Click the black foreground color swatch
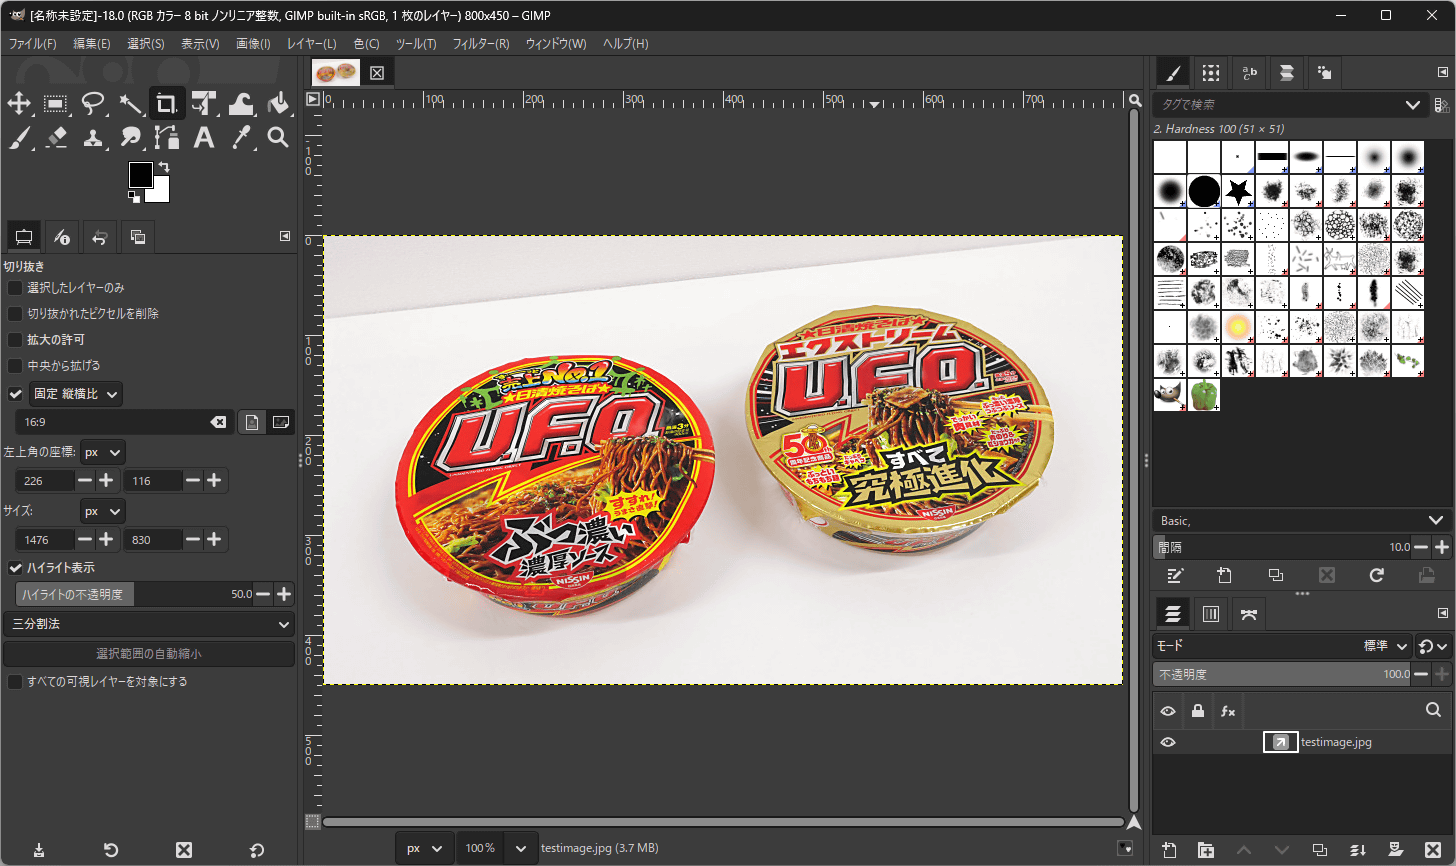The height and width of the screenshot is (866, 1456). coord(140,175)
